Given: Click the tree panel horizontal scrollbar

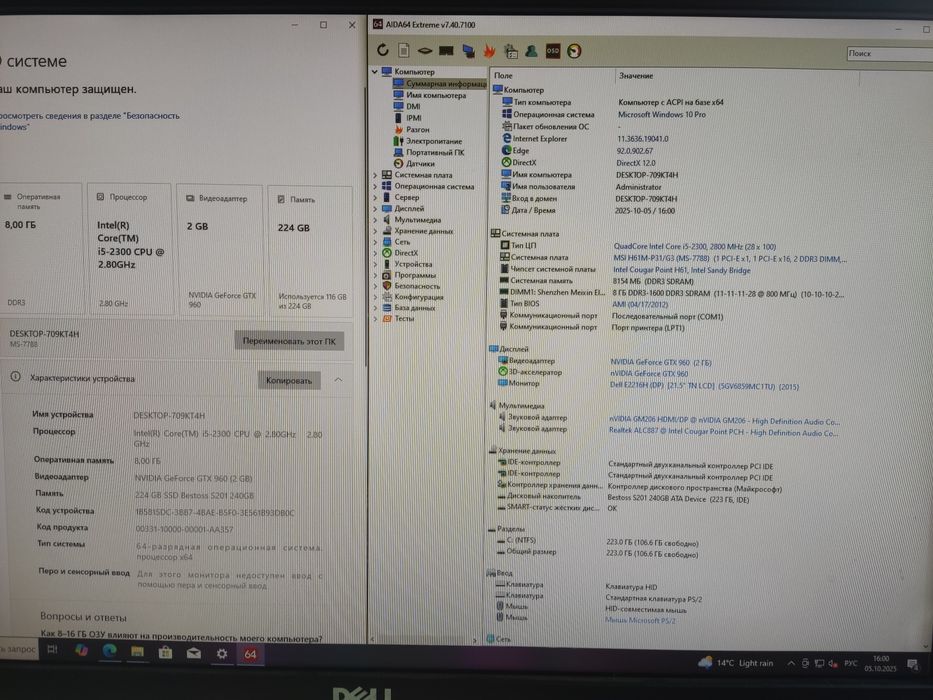Looking at the screenshot, I should (x=425, y=640).
